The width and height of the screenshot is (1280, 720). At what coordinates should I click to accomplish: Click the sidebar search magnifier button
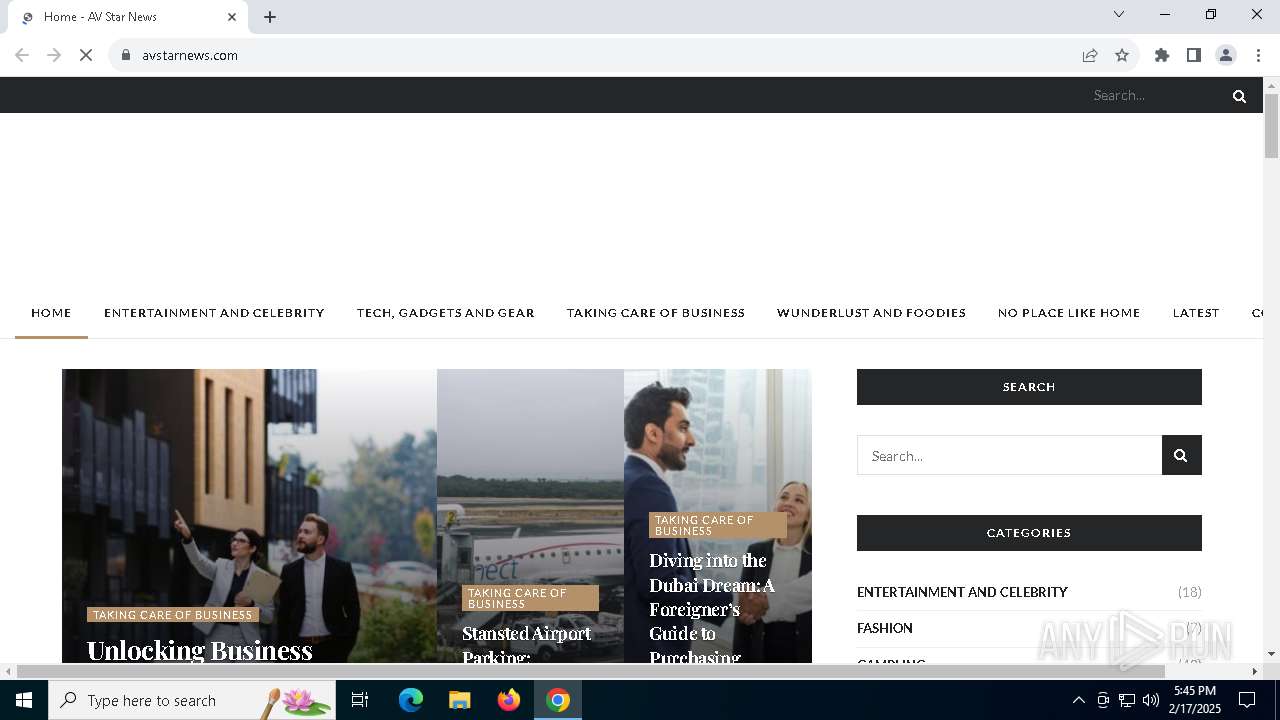(1181, 455)
